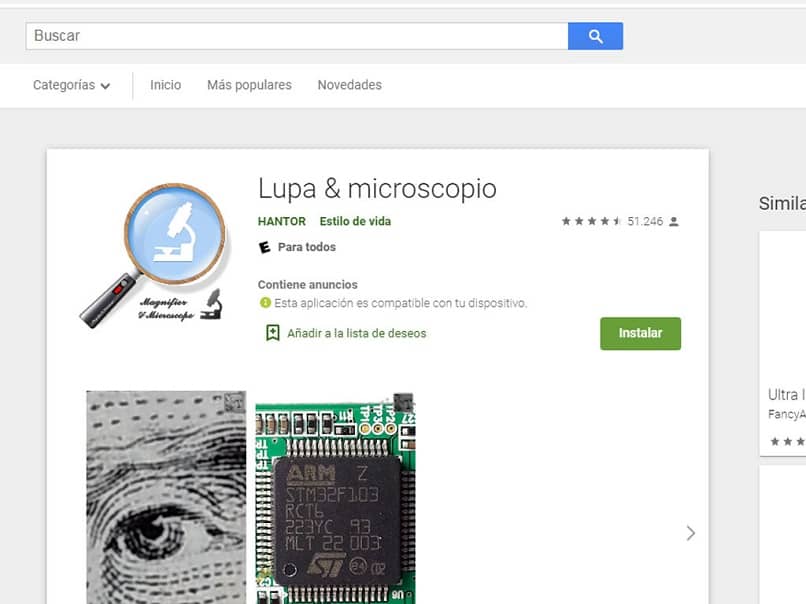
Task: Open the banknote eye screenshot thumbnail
Action: tap(166, 497)
